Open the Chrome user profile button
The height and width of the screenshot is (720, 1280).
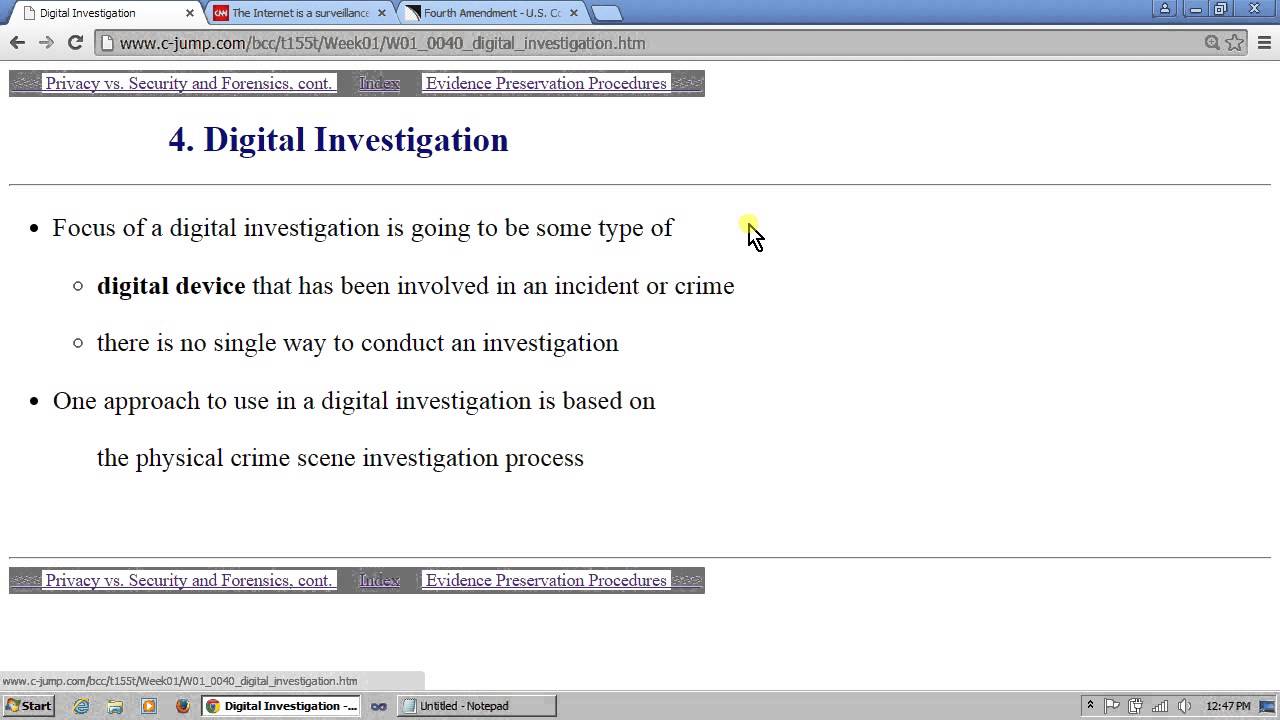click(x=1164, y=9)
